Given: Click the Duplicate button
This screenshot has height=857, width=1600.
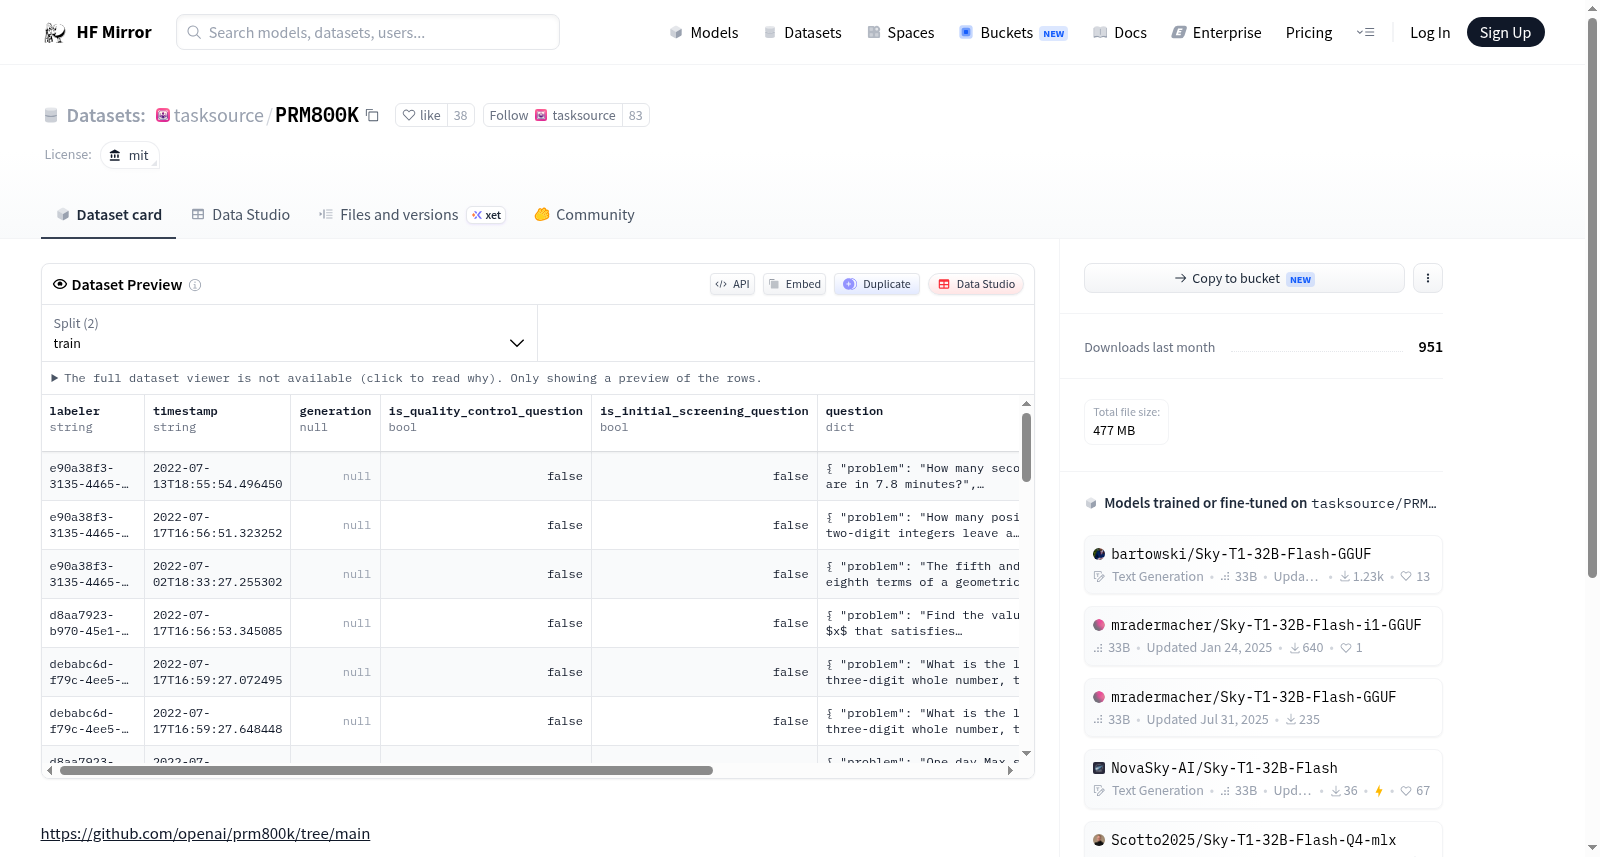Looking at the screenshot, I should pyautogui.click(x=877, y=284).
